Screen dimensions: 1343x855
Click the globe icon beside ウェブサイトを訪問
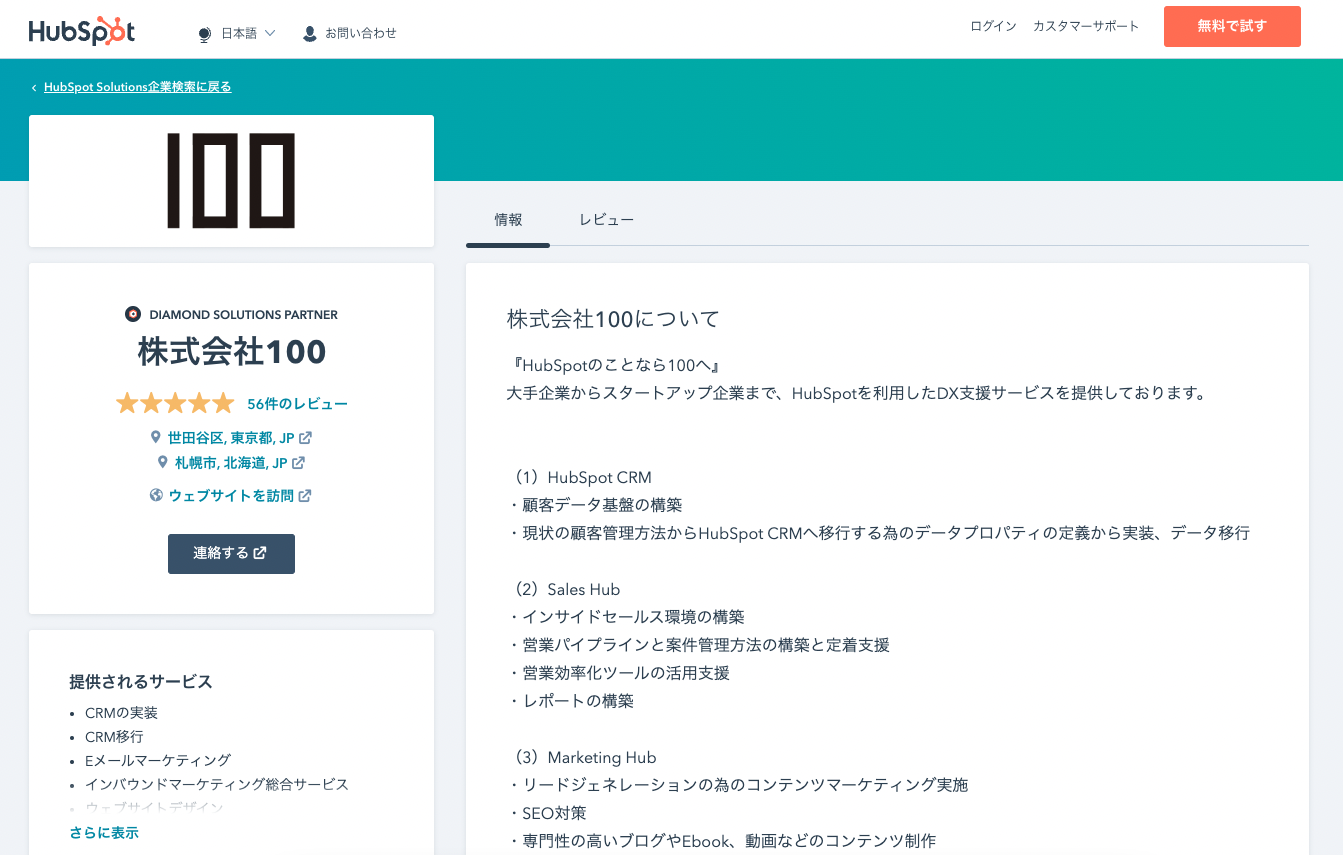(x=156, y=495)
